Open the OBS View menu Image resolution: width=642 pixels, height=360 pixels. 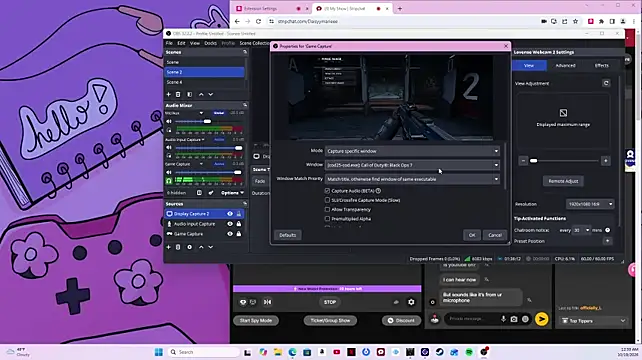(x=195, y=43)
